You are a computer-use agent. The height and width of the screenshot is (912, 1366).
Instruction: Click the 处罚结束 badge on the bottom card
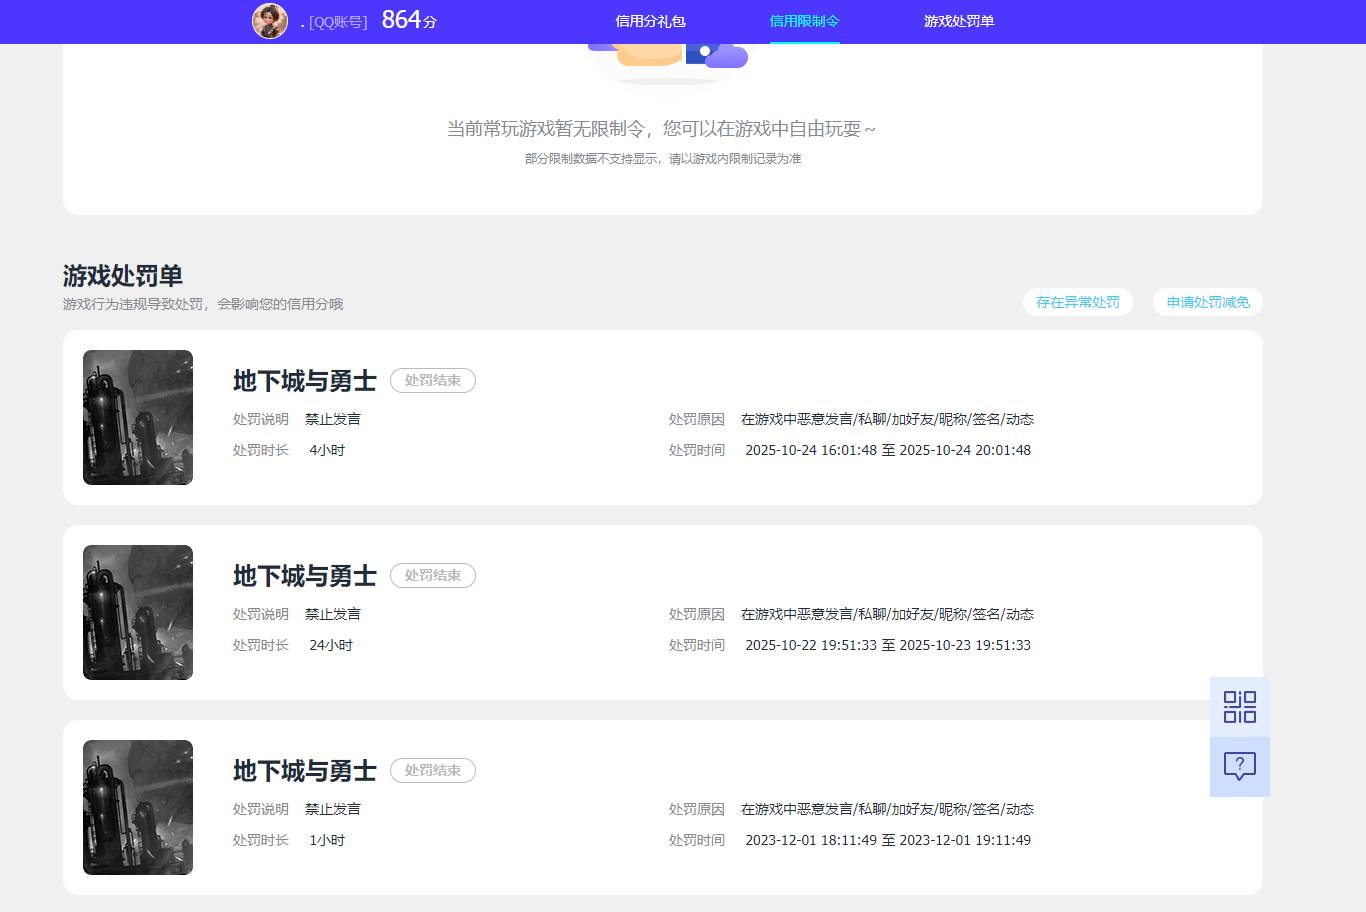[432, 770]
